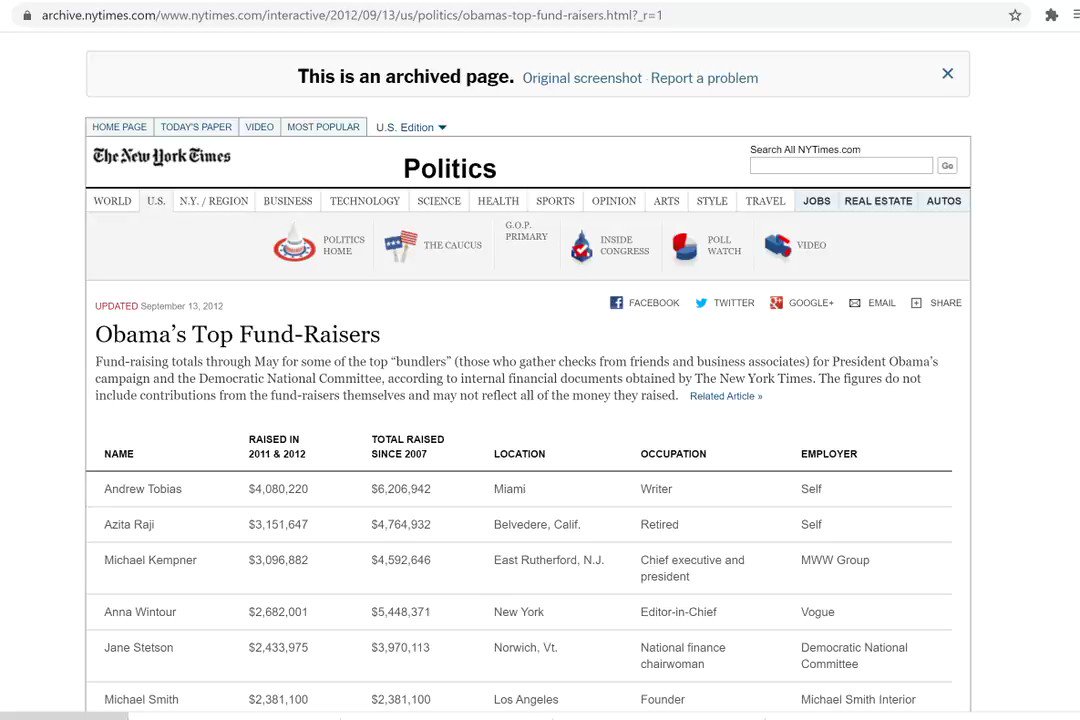Open the Video tab in top bar
Screen dimensions: 1080x720
pyautogui.click(x=260, y=127)
